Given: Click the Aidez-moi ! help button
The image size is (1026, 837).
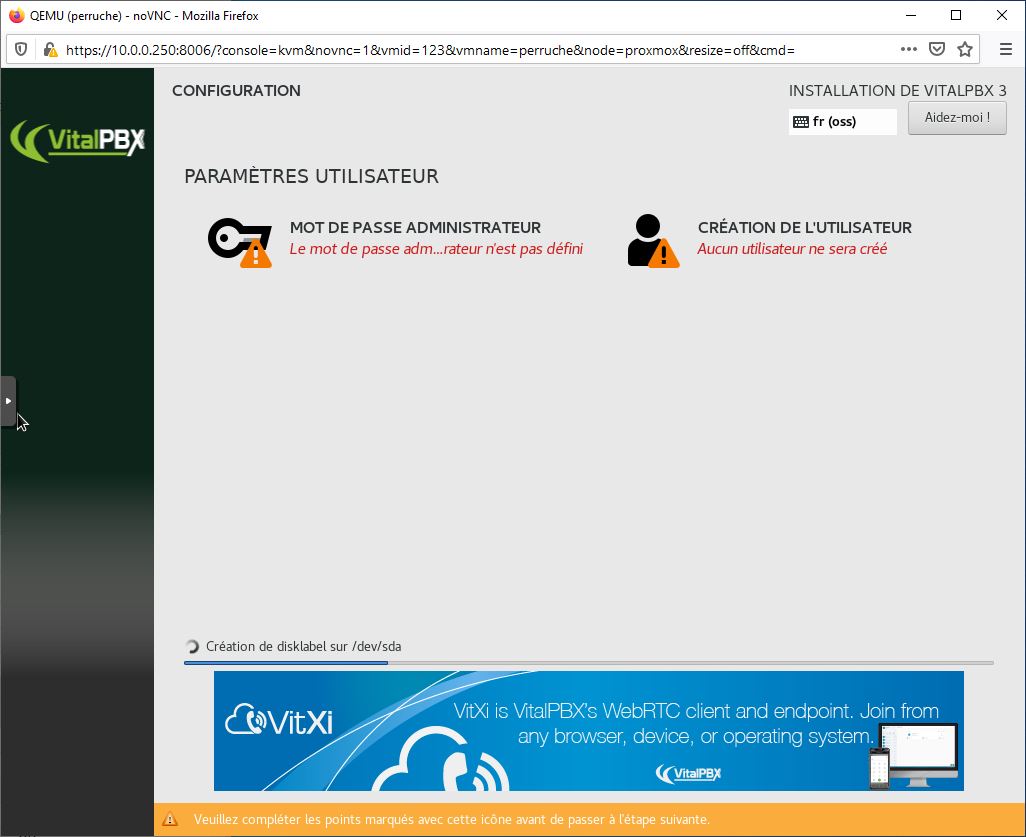Looking at the screenshot, I should [957, 118].
